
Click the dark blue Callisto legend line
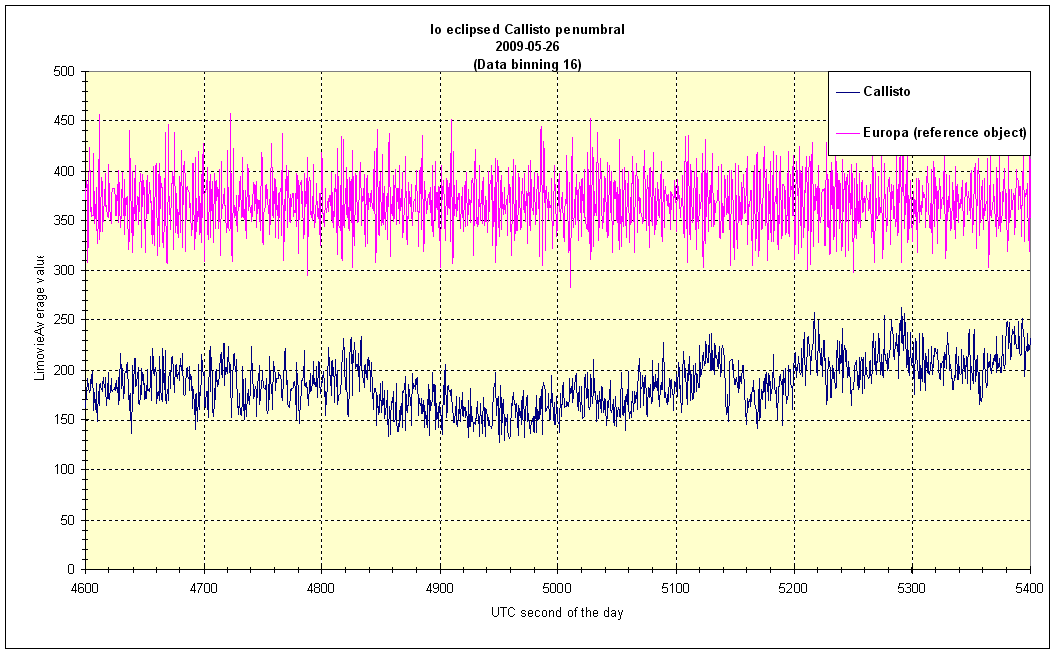pyautogui.click(x=847, y=92)
